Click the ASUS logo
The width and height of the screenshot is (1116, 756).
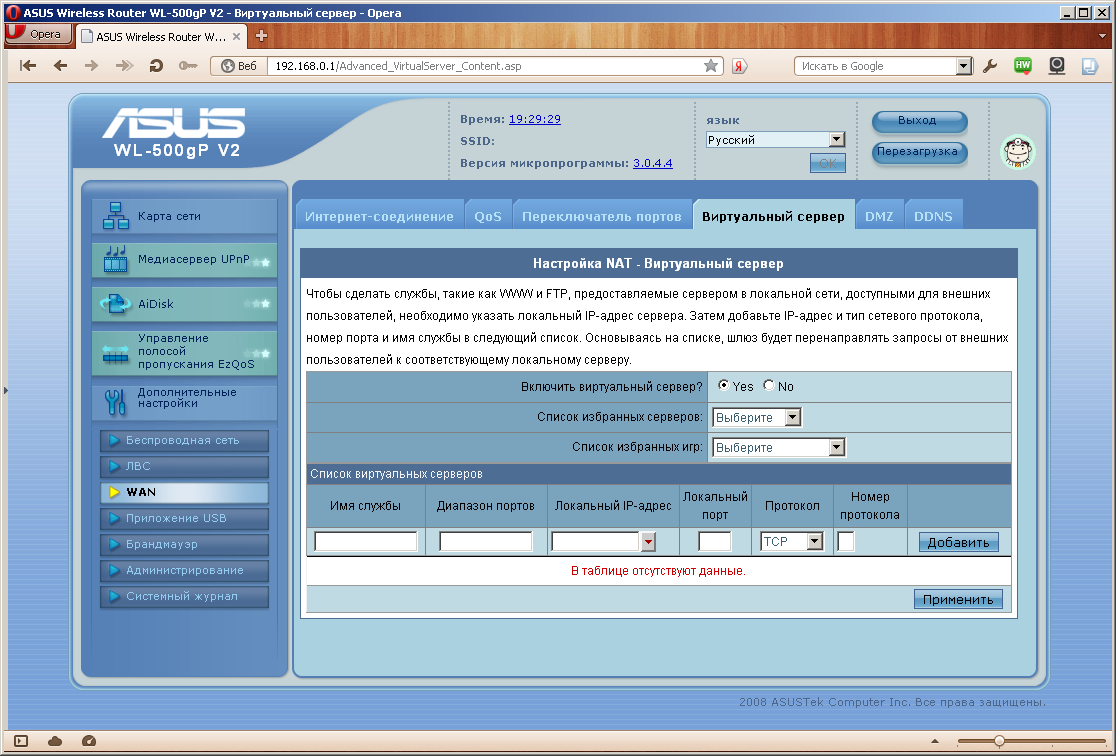coord(175,124)
